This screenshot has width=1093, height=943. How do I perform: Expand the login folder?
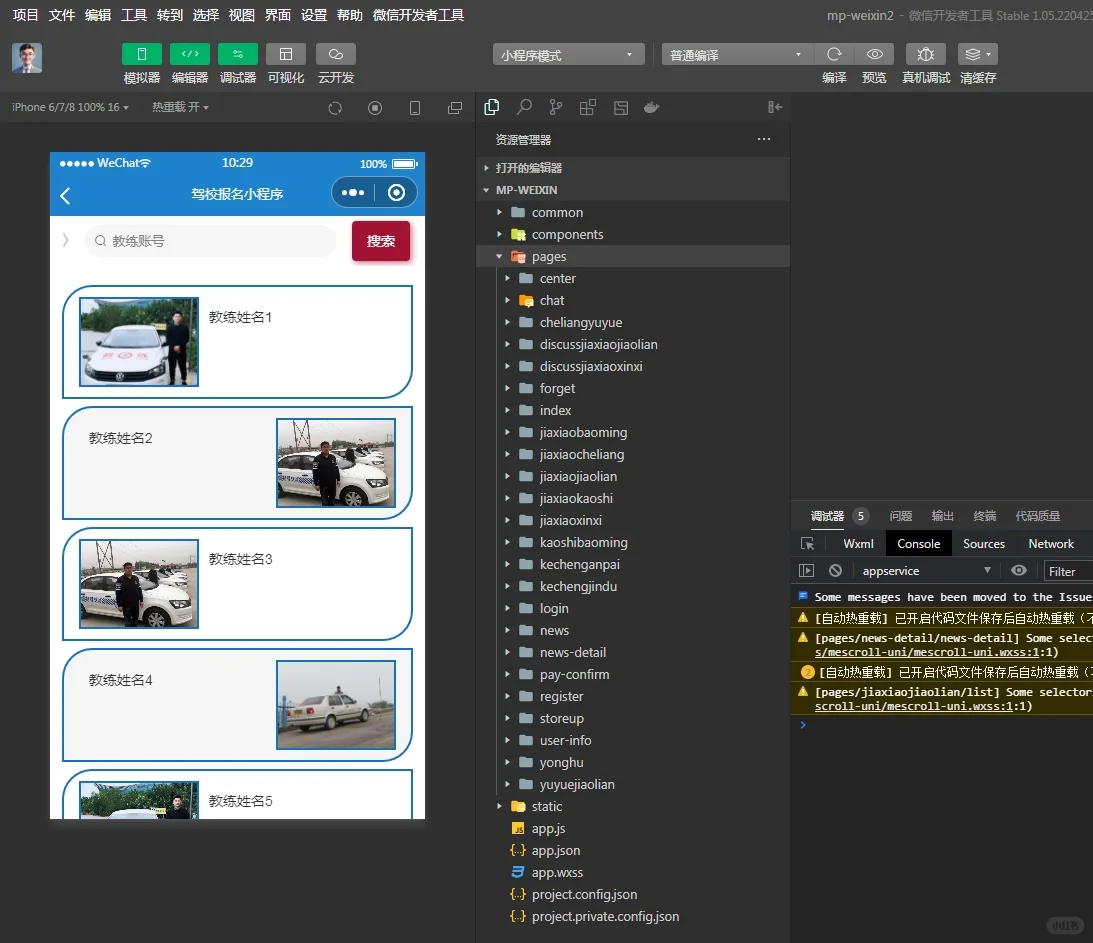(x=633, y=608)
